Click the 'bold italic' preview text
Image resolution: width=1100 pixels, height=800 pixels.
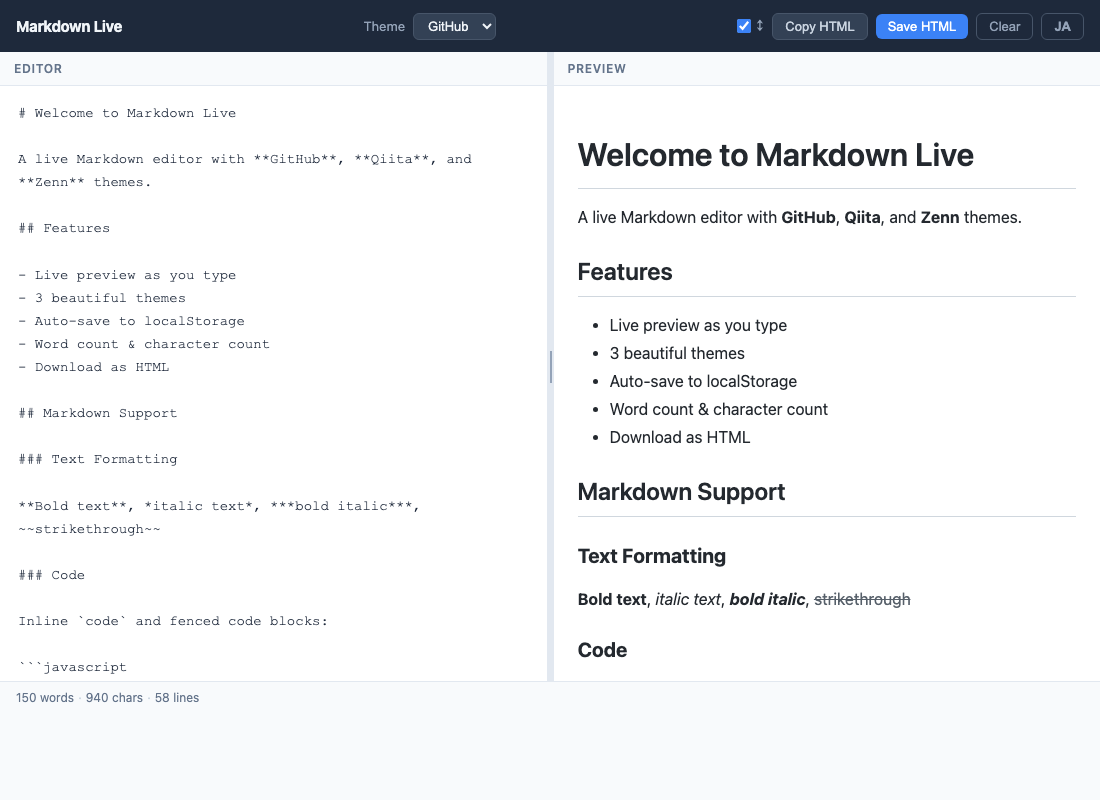pos(767,599)
